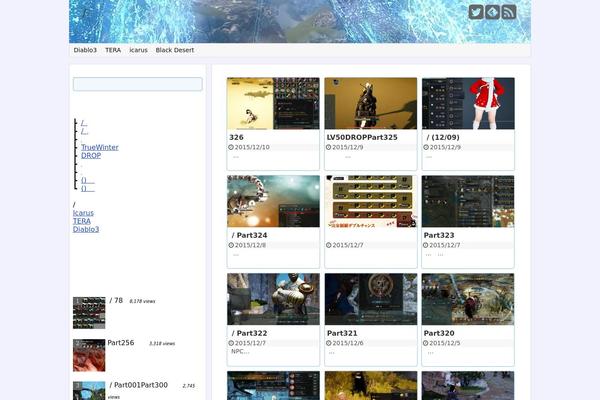Open the Part321 article title
The image size is (600, 400).
coord(342,333)
